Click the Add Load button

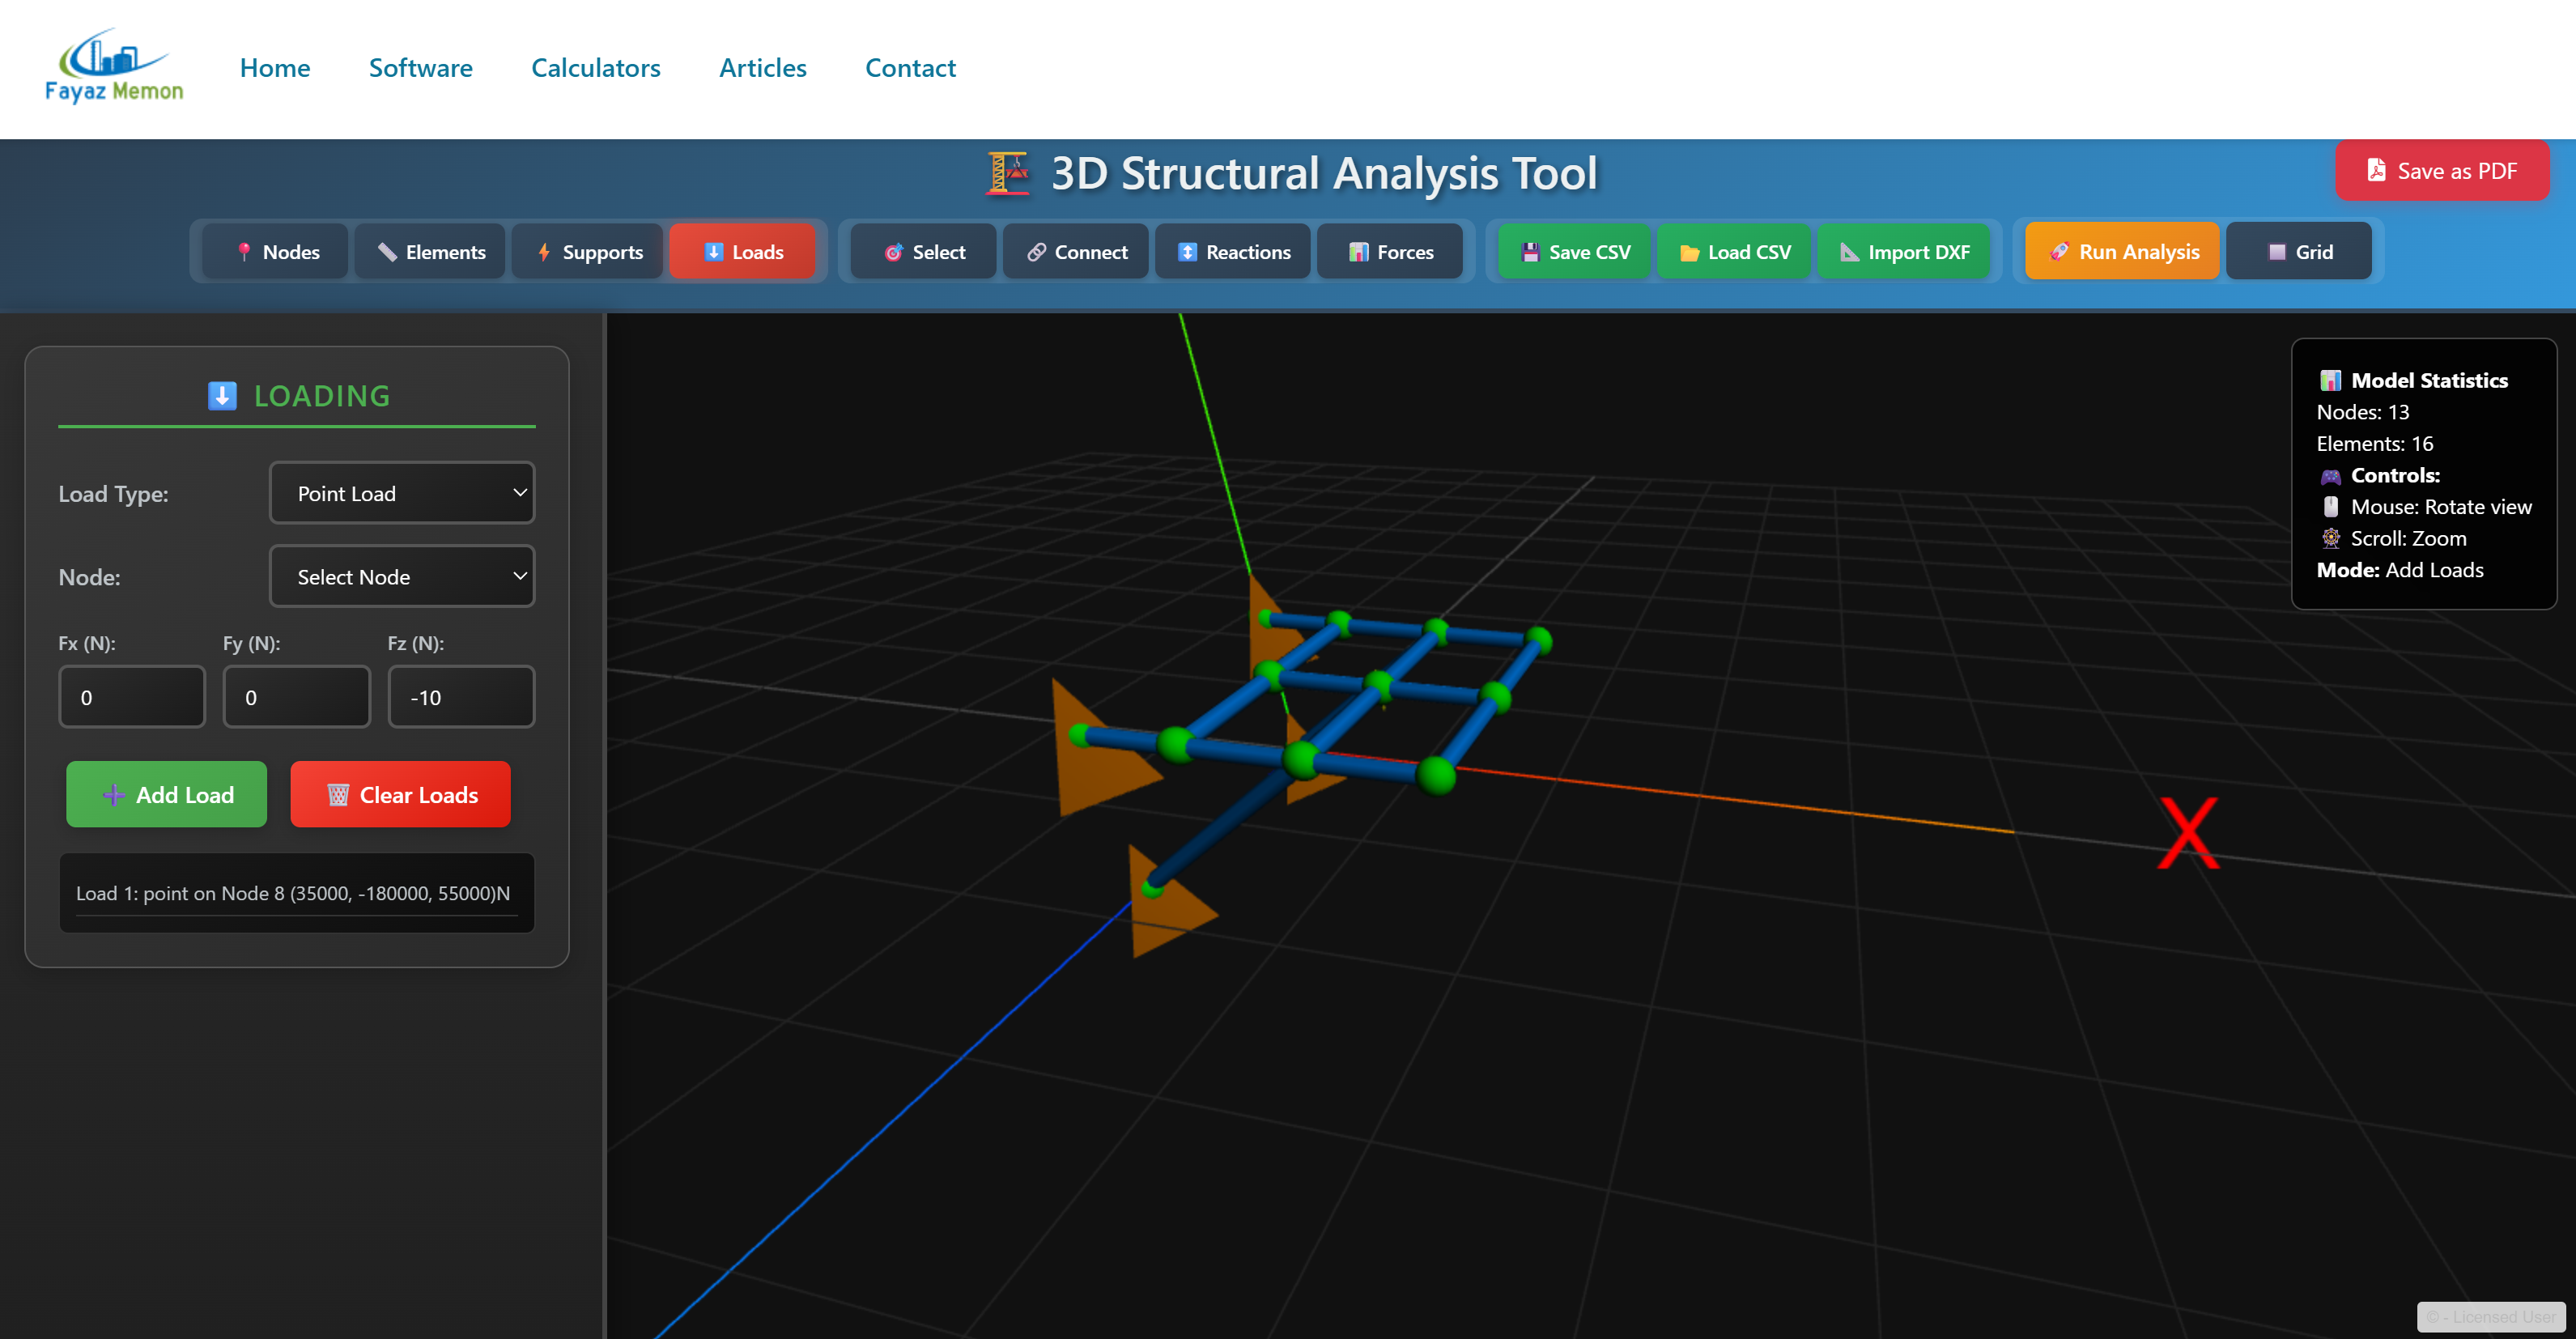click(166, 794)
